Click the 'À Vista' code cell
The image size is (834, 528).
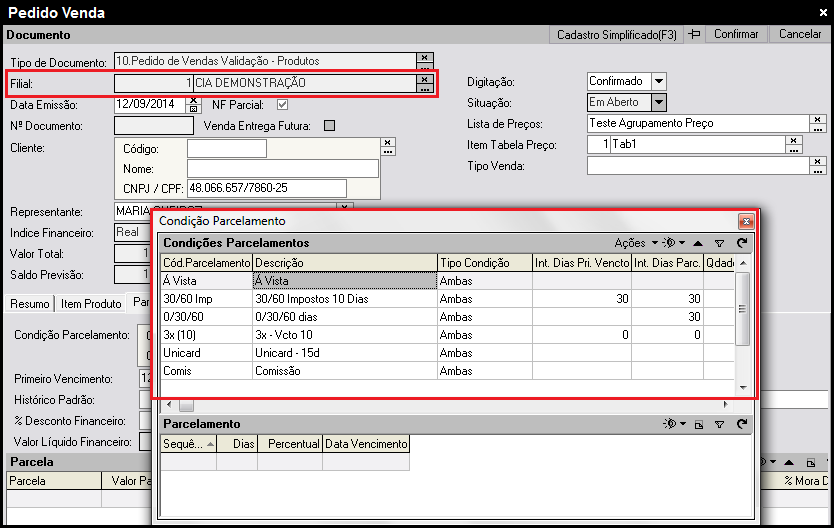tap(207, 281)
